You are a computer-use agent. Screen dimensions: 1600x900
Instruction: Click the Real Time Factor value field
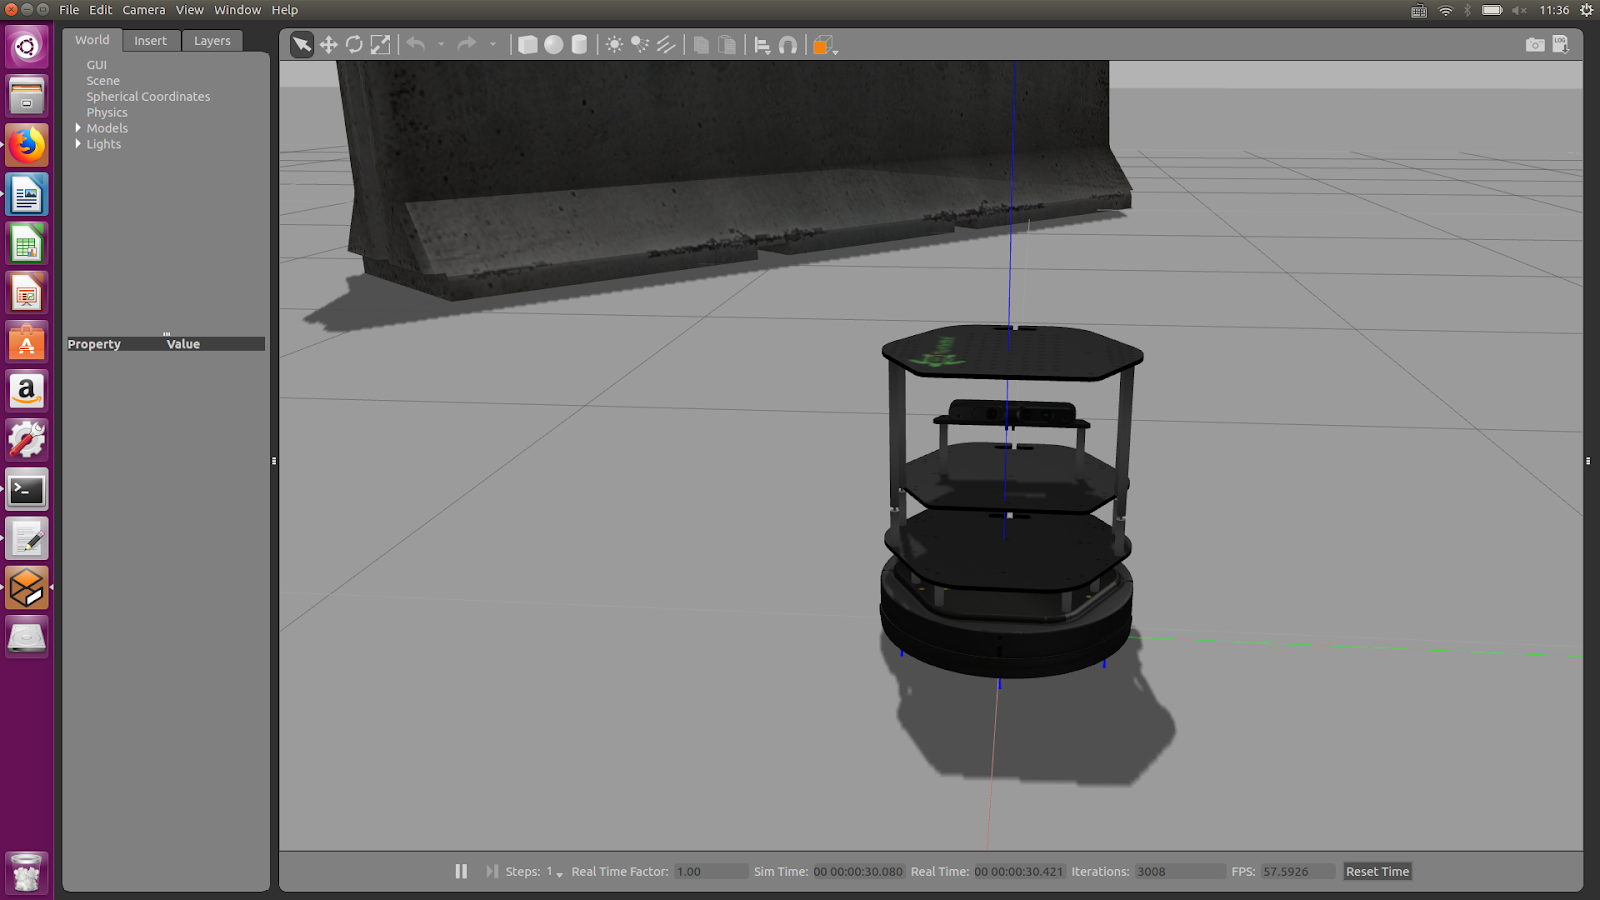(711, 872)
